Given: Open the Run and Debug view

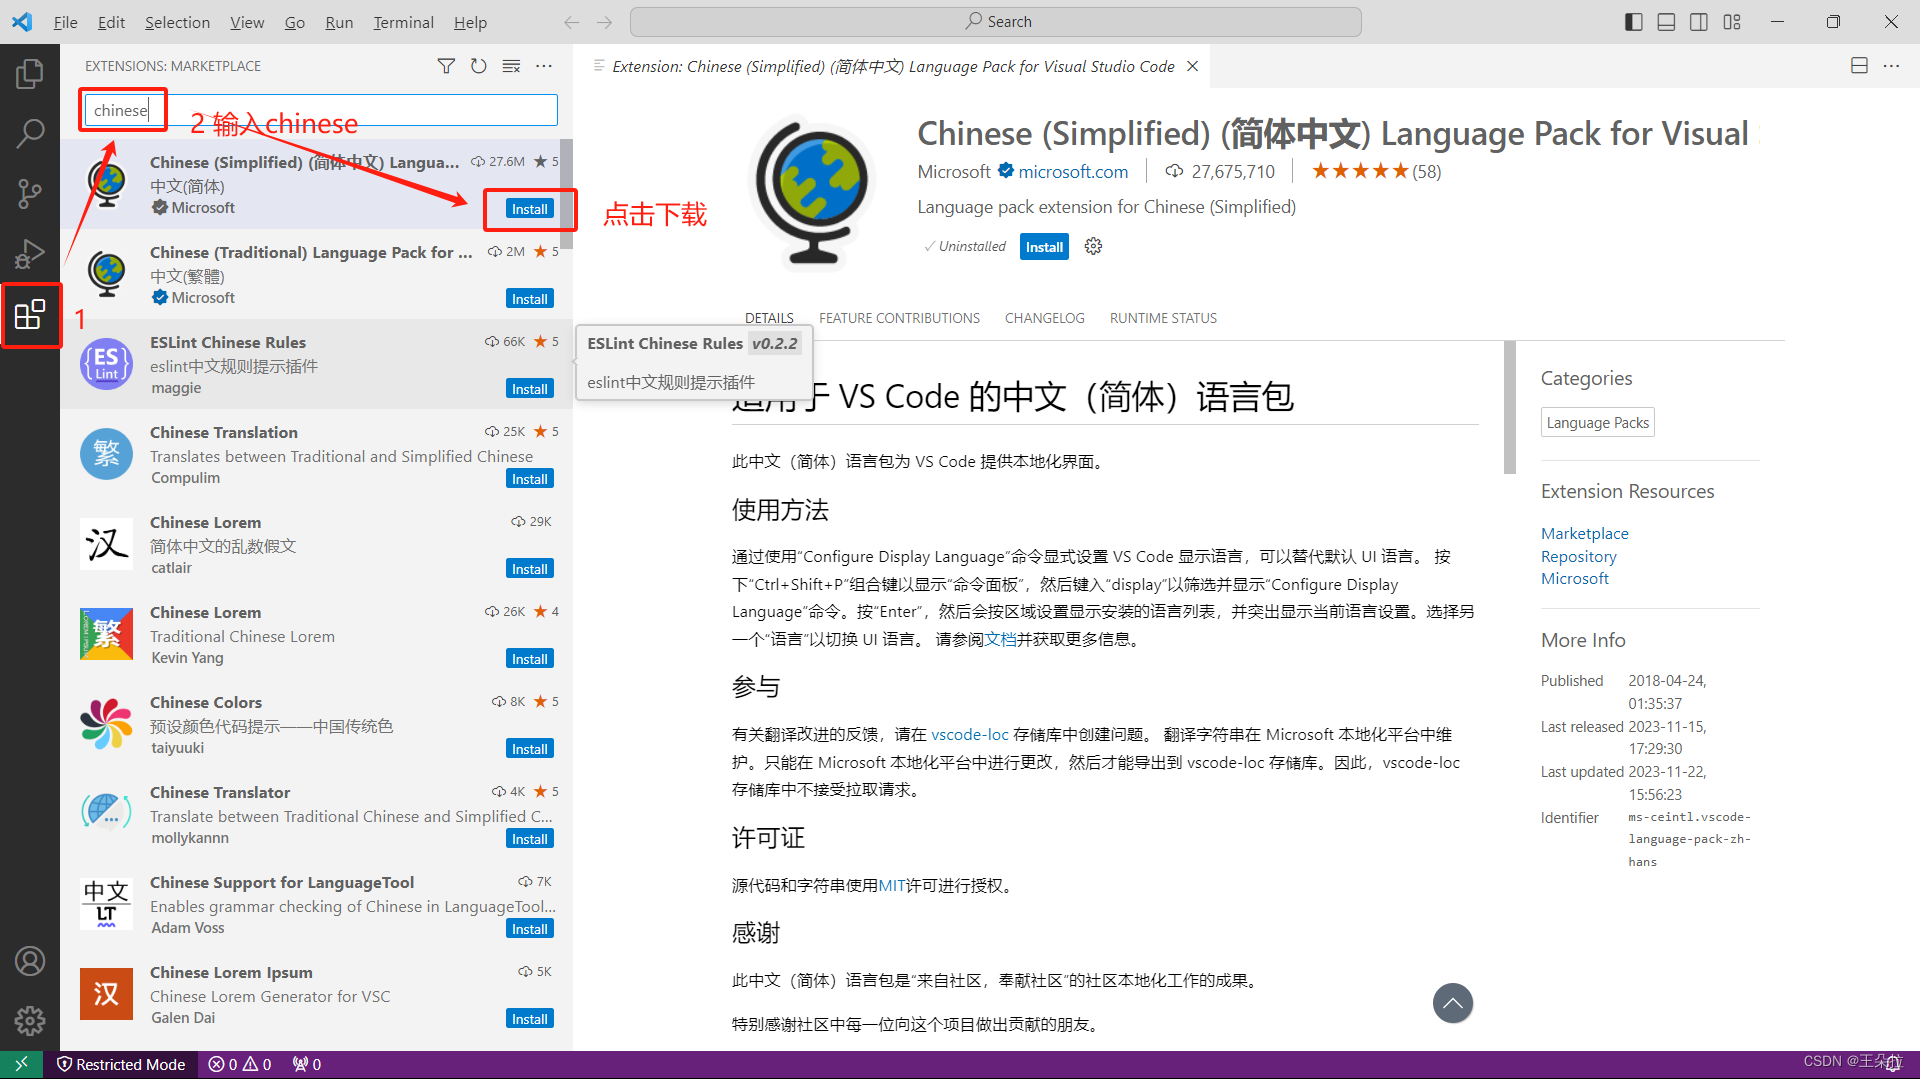Looking at the screenshot, I should 30,254.
